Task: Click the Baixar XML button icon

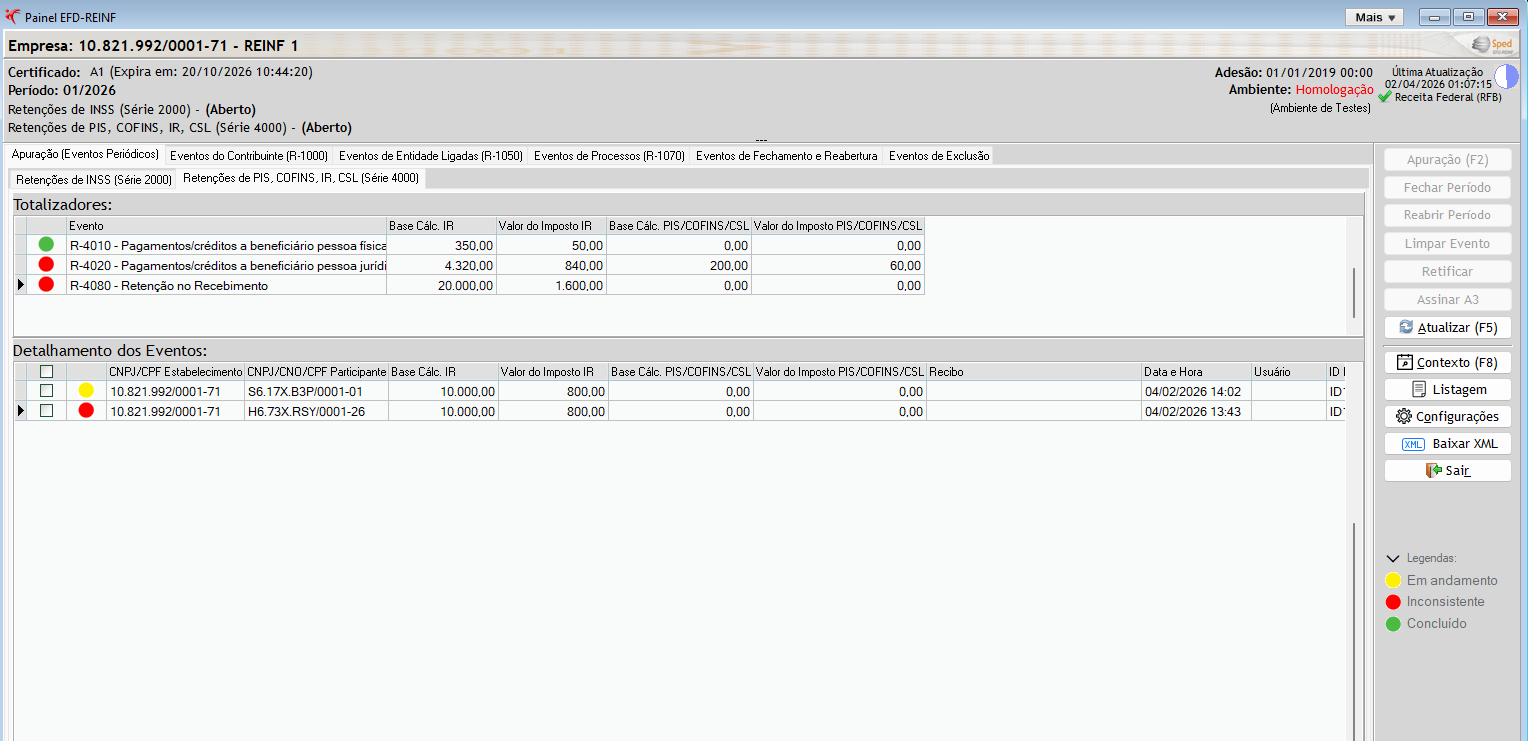Action: coord(1413,444)
